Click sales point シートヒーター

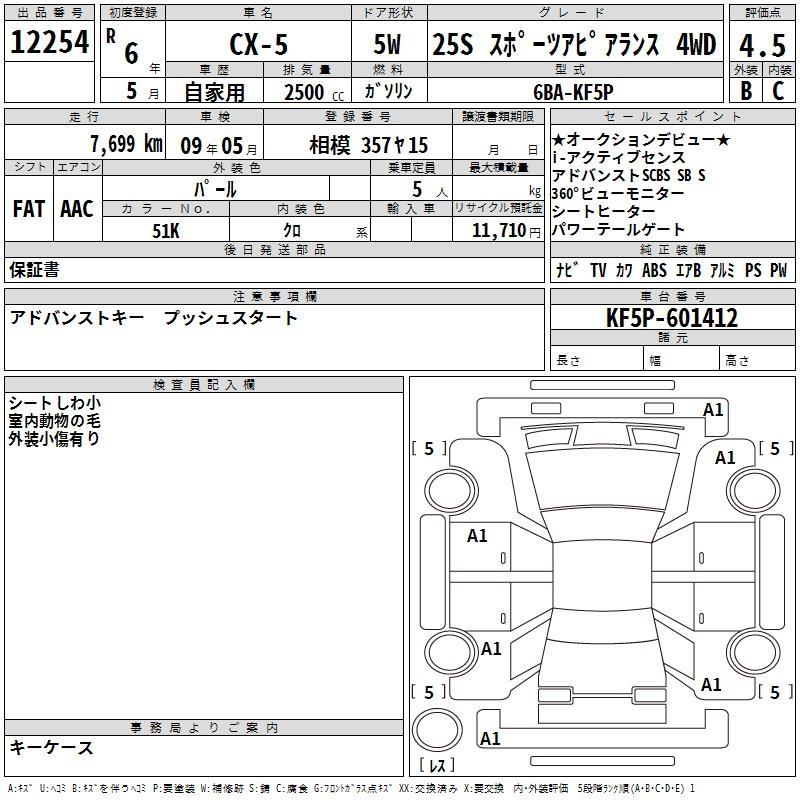click(604, 211)
